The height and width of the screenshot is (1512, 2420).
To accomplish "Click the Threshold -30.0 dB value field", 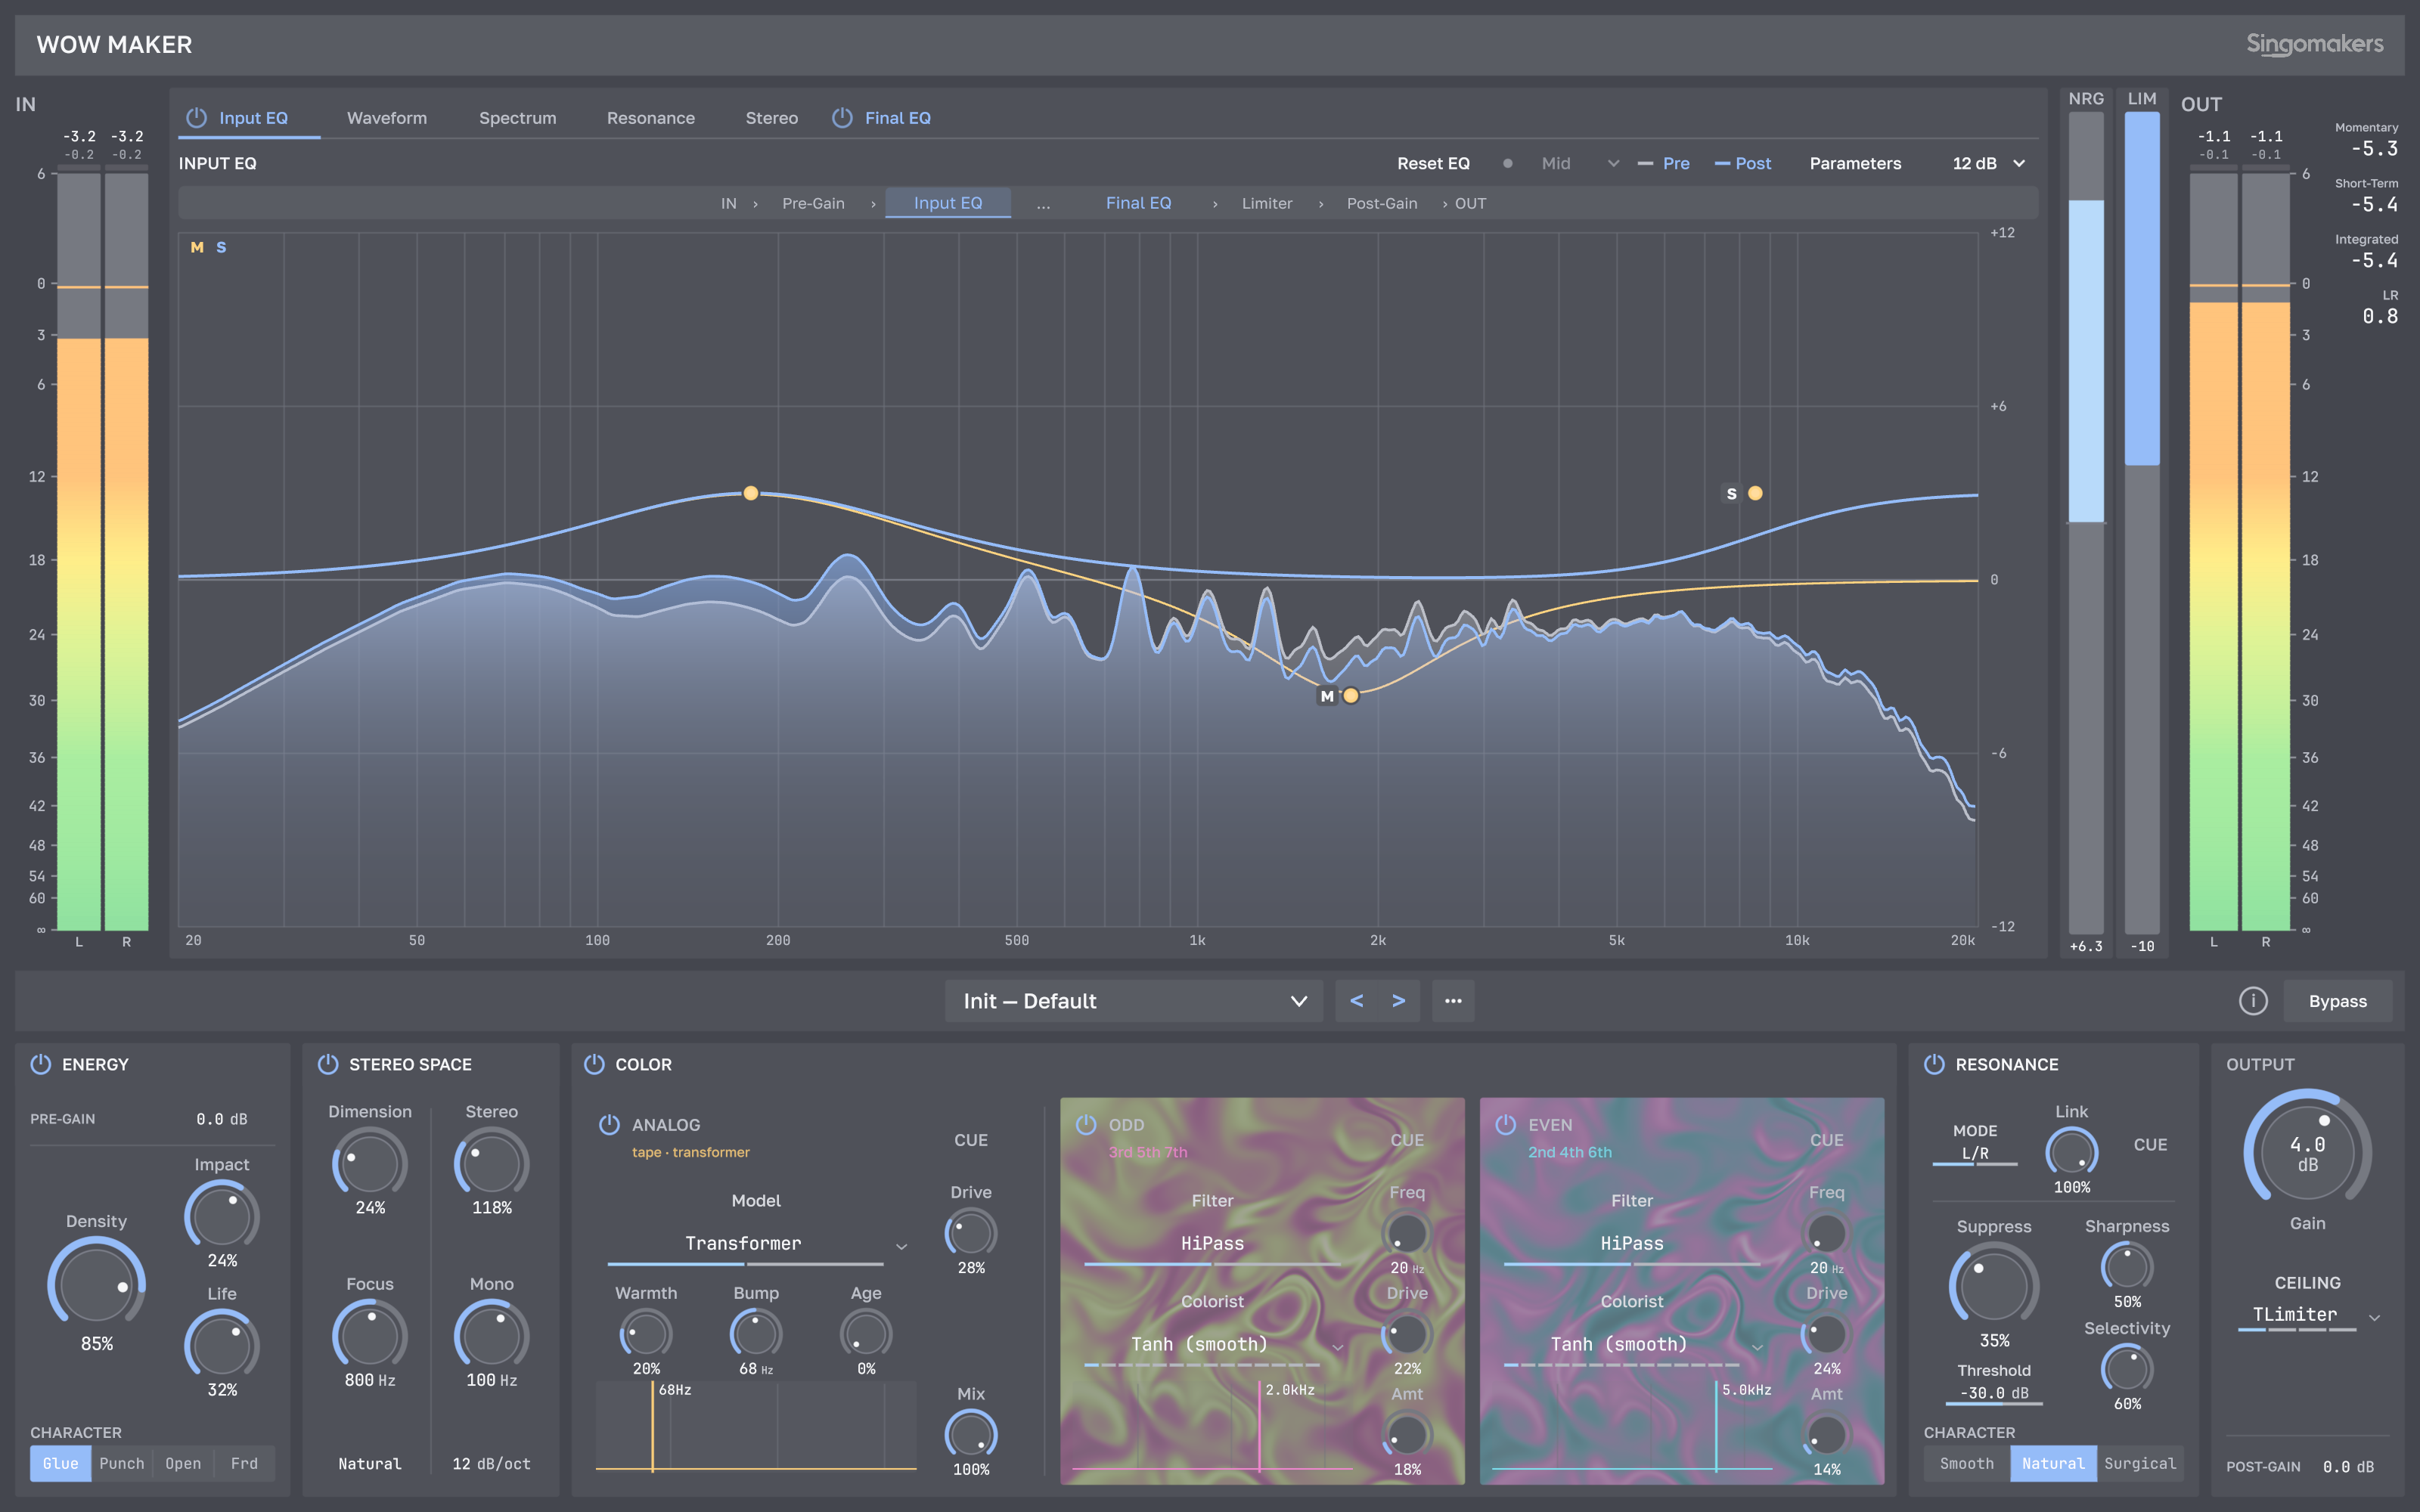I will [x=1994, y=1393].
